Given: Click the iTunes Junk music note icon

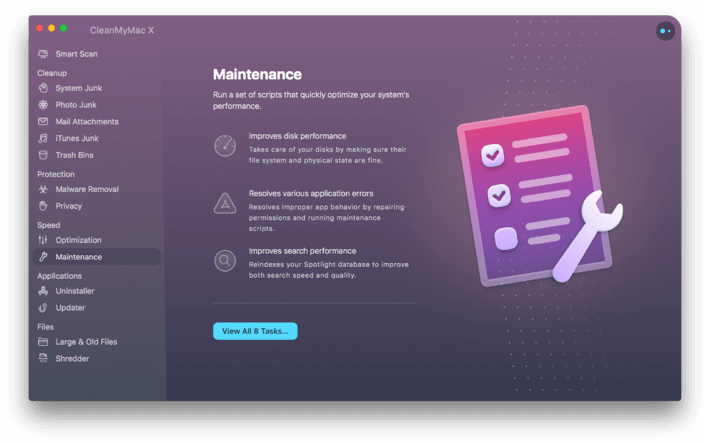Looking at the screenshot, I should point(43,139).
